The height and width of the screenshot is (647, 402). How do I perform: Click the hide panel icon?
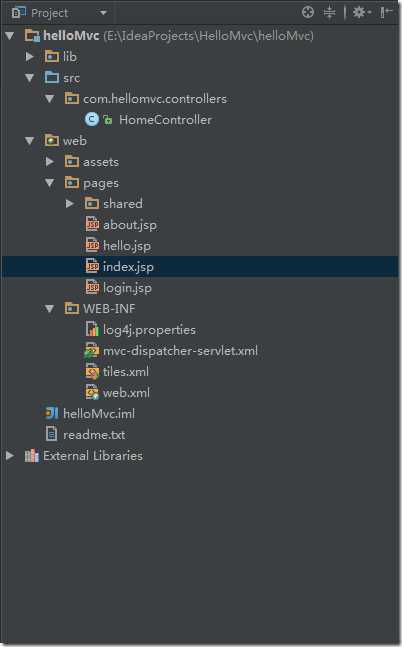[x=385, y=12]
